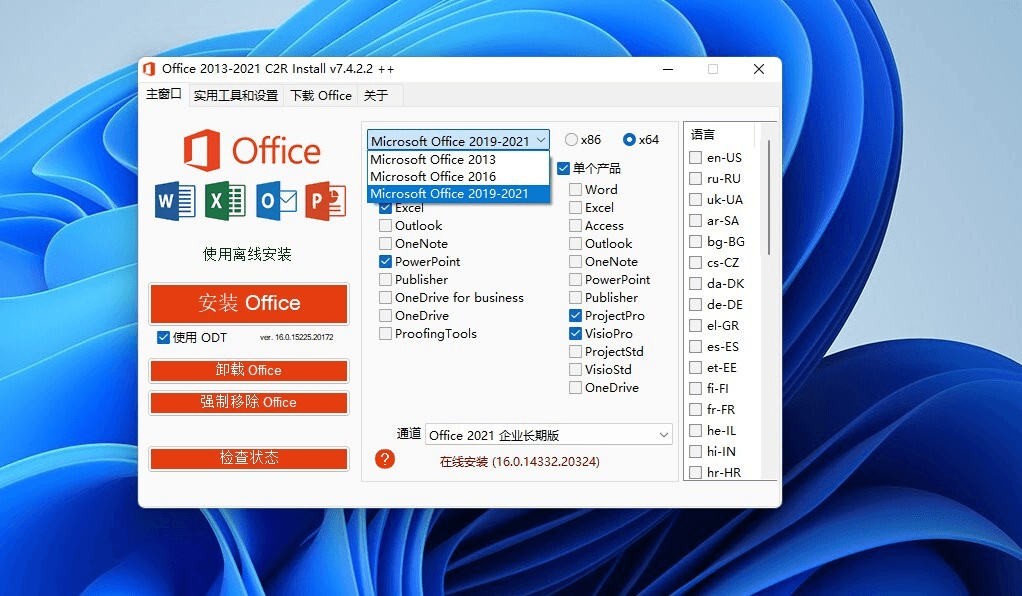Click the Office icon in the title bar
Screen dimensions: 1022x596
coord(148,69)
